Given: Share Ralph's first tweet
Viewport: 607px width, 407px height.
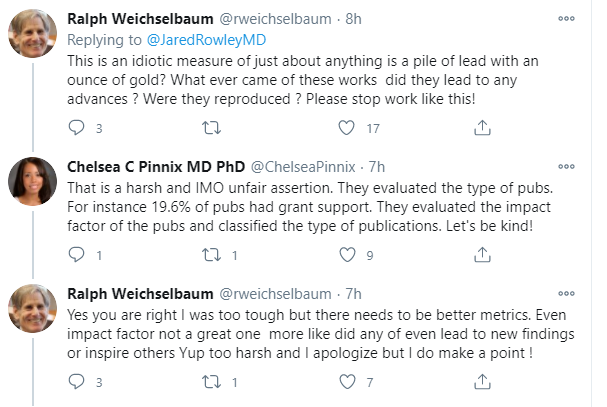Looking at the screenshot, I should coord(480,127).
